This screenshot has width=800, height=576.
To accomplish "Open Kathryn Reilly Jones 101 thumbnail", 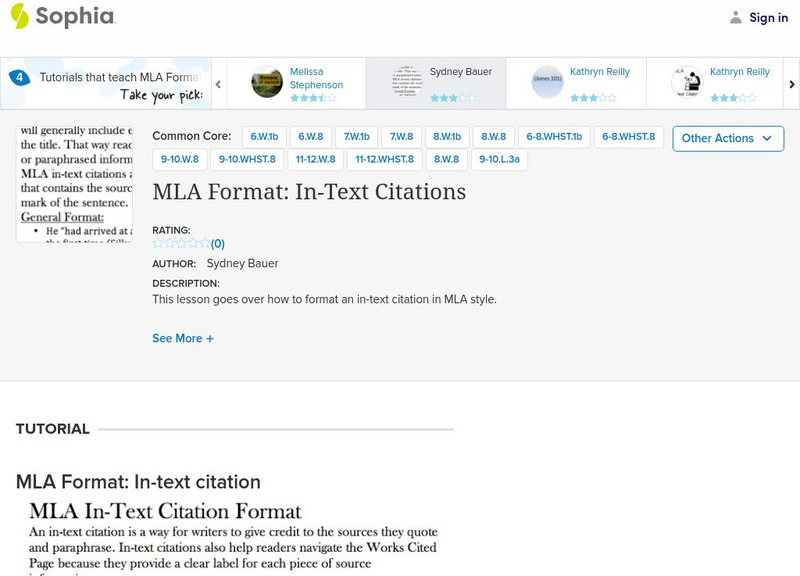I will (547, 82).
